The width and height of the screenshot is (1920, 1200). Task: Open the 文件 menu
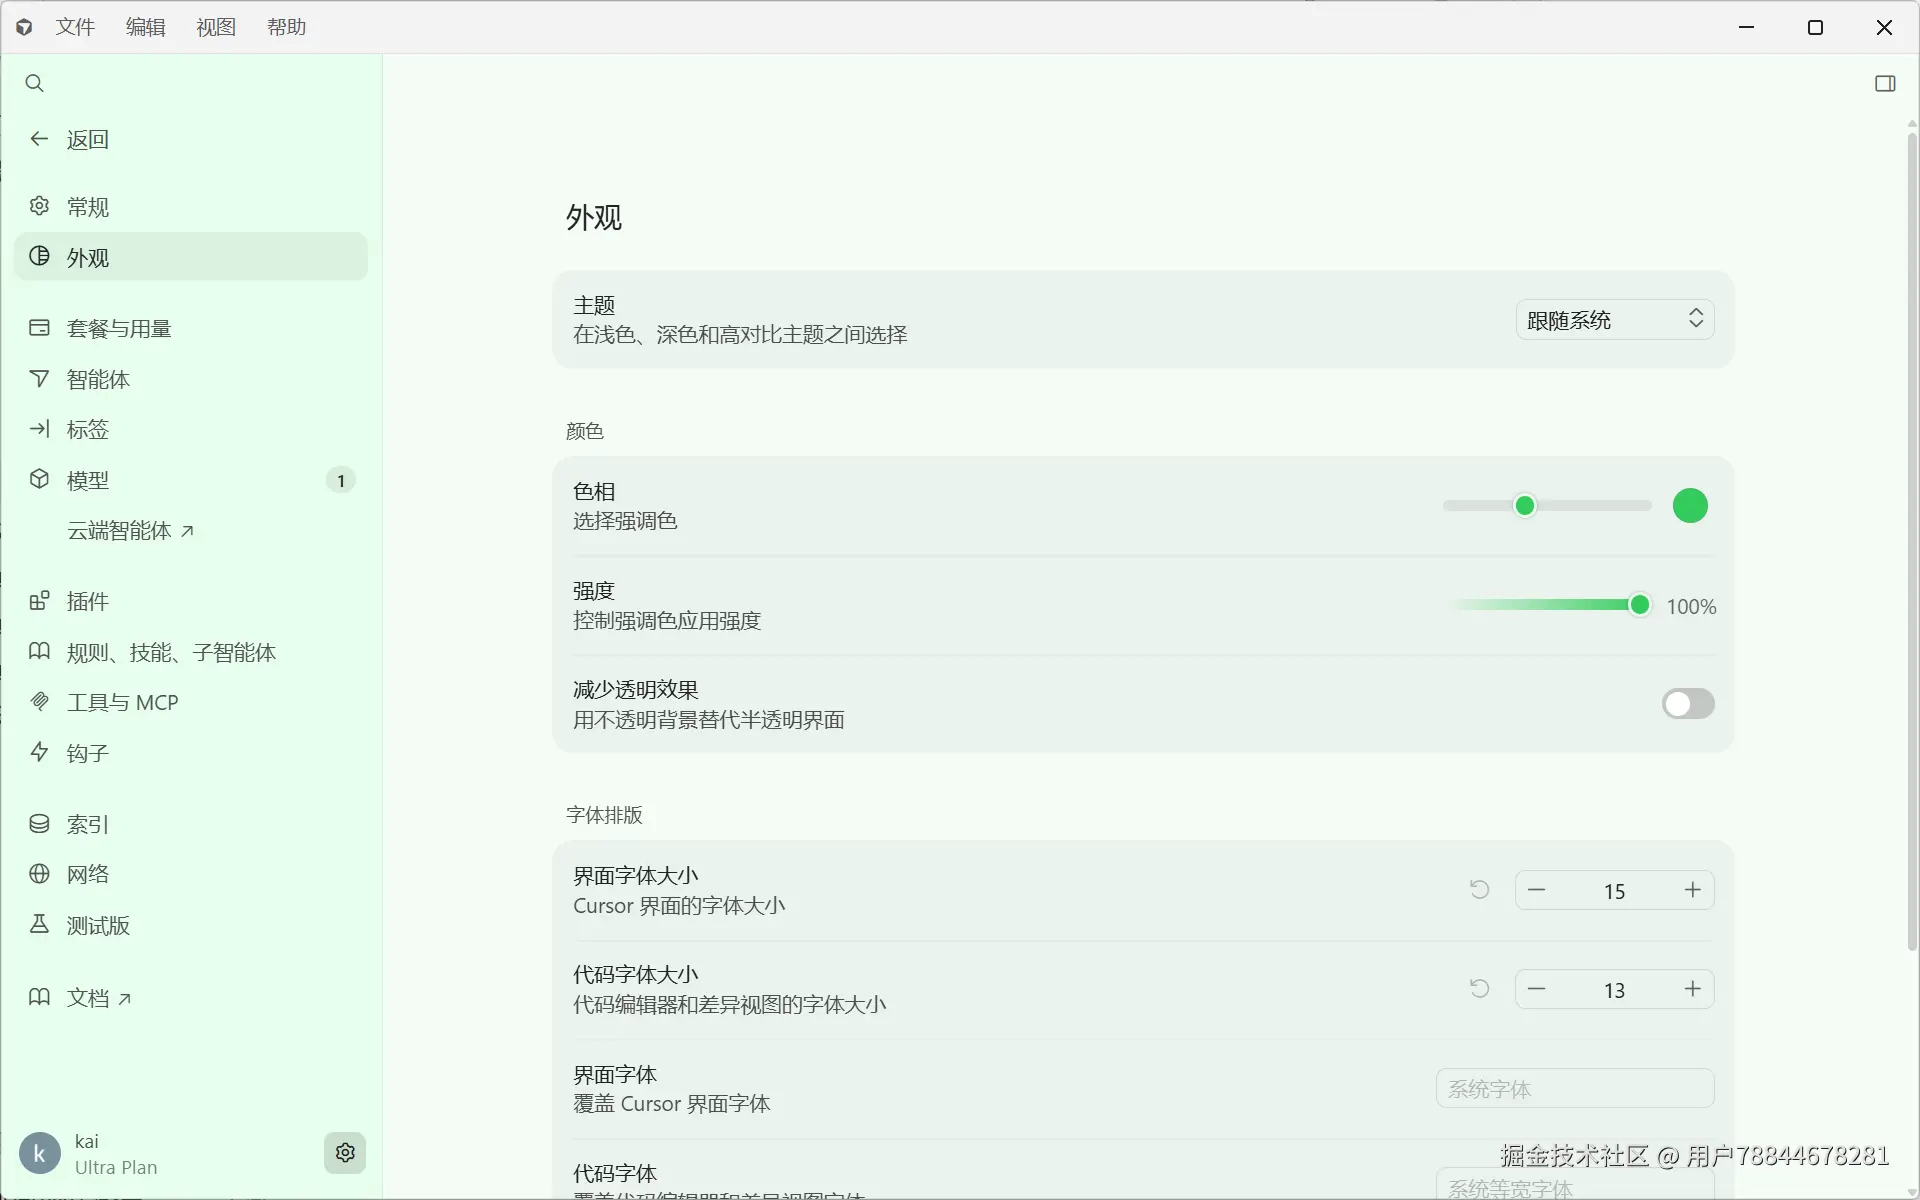tap(75, 27)
